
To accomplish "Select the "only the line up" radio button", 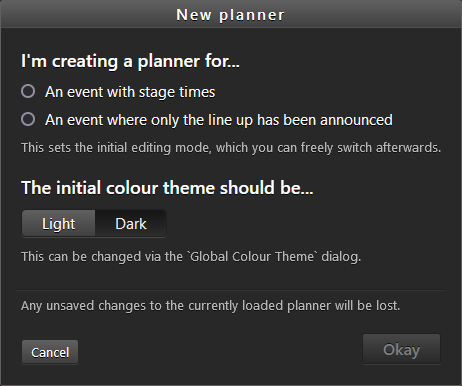I will 28,119.
